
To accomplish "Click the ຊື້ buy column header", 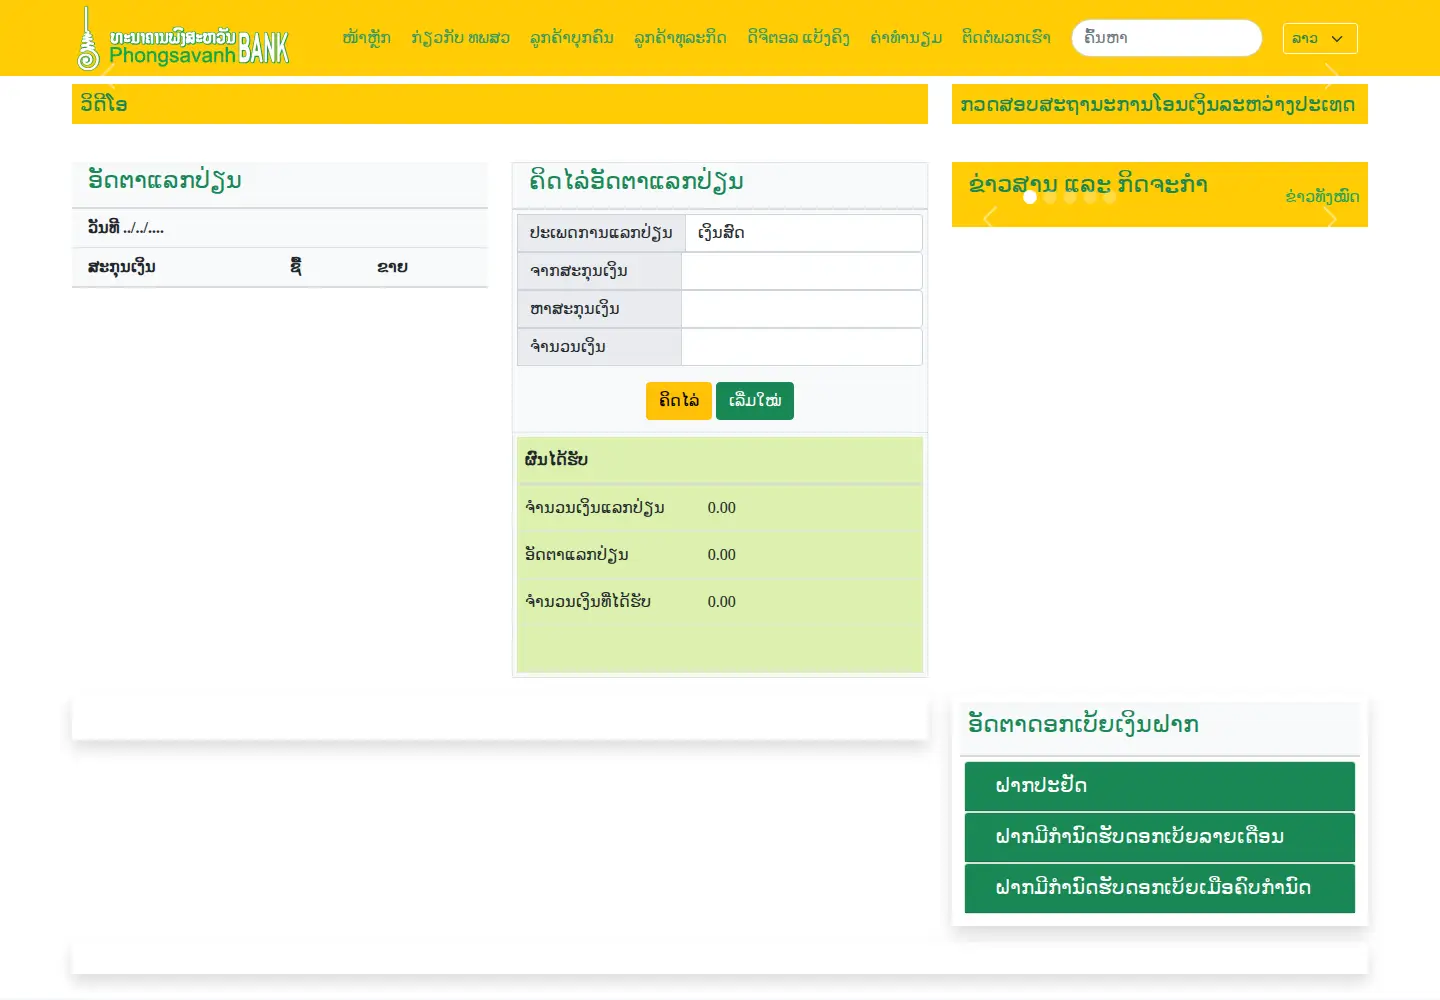I will pos(296,266).
